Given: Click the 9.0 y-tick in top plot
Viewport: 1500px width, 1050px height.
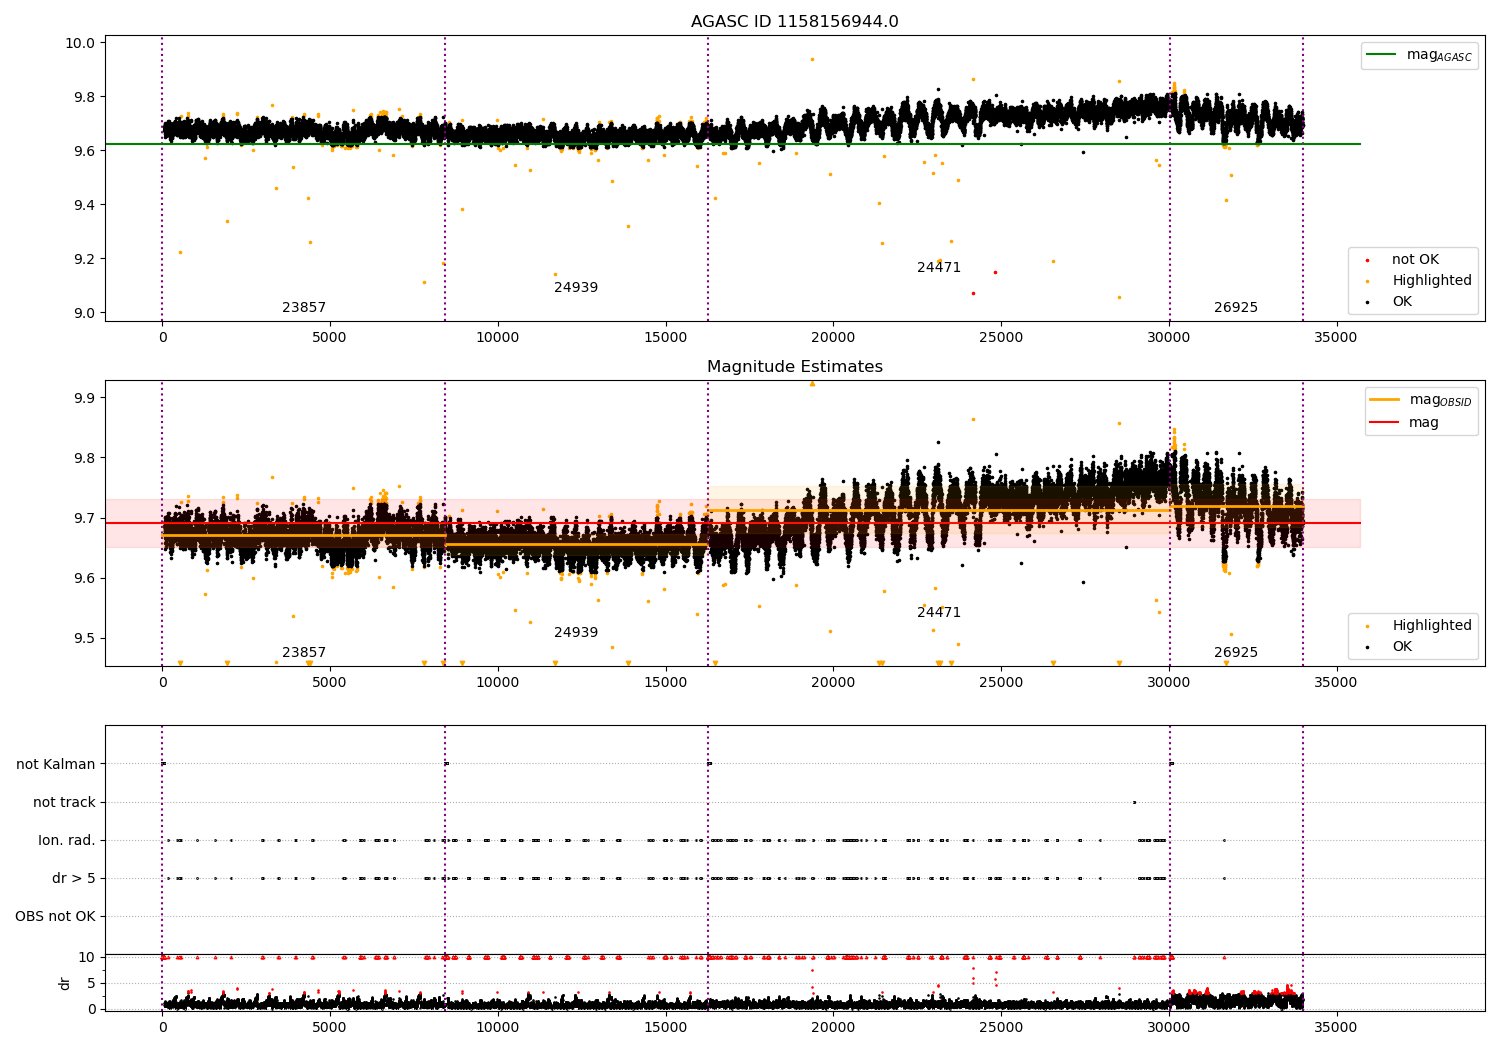Looking at the screenshot, I should (x=84, y=313).
